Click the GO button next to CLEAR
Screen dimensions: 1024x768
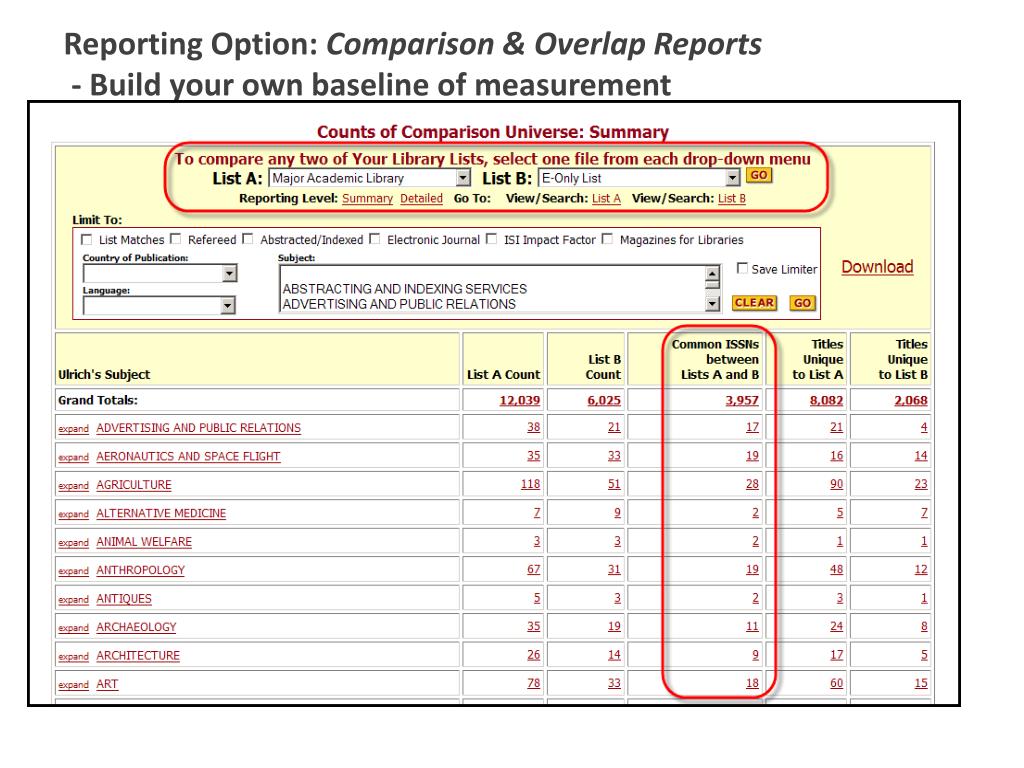802,303
